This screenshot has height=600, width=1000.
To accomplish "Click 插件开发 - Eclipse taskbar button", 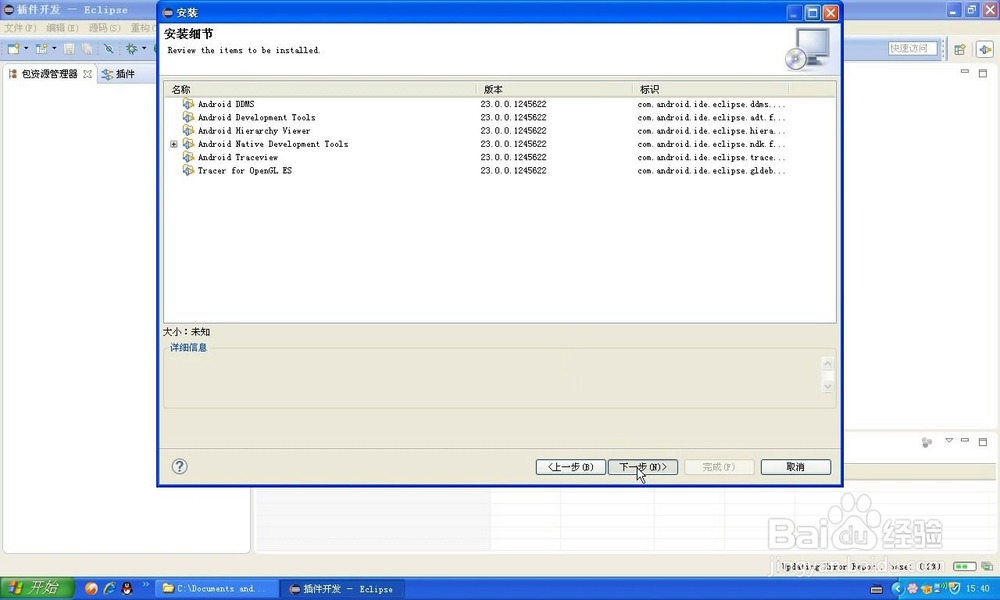I will point(344,589).
